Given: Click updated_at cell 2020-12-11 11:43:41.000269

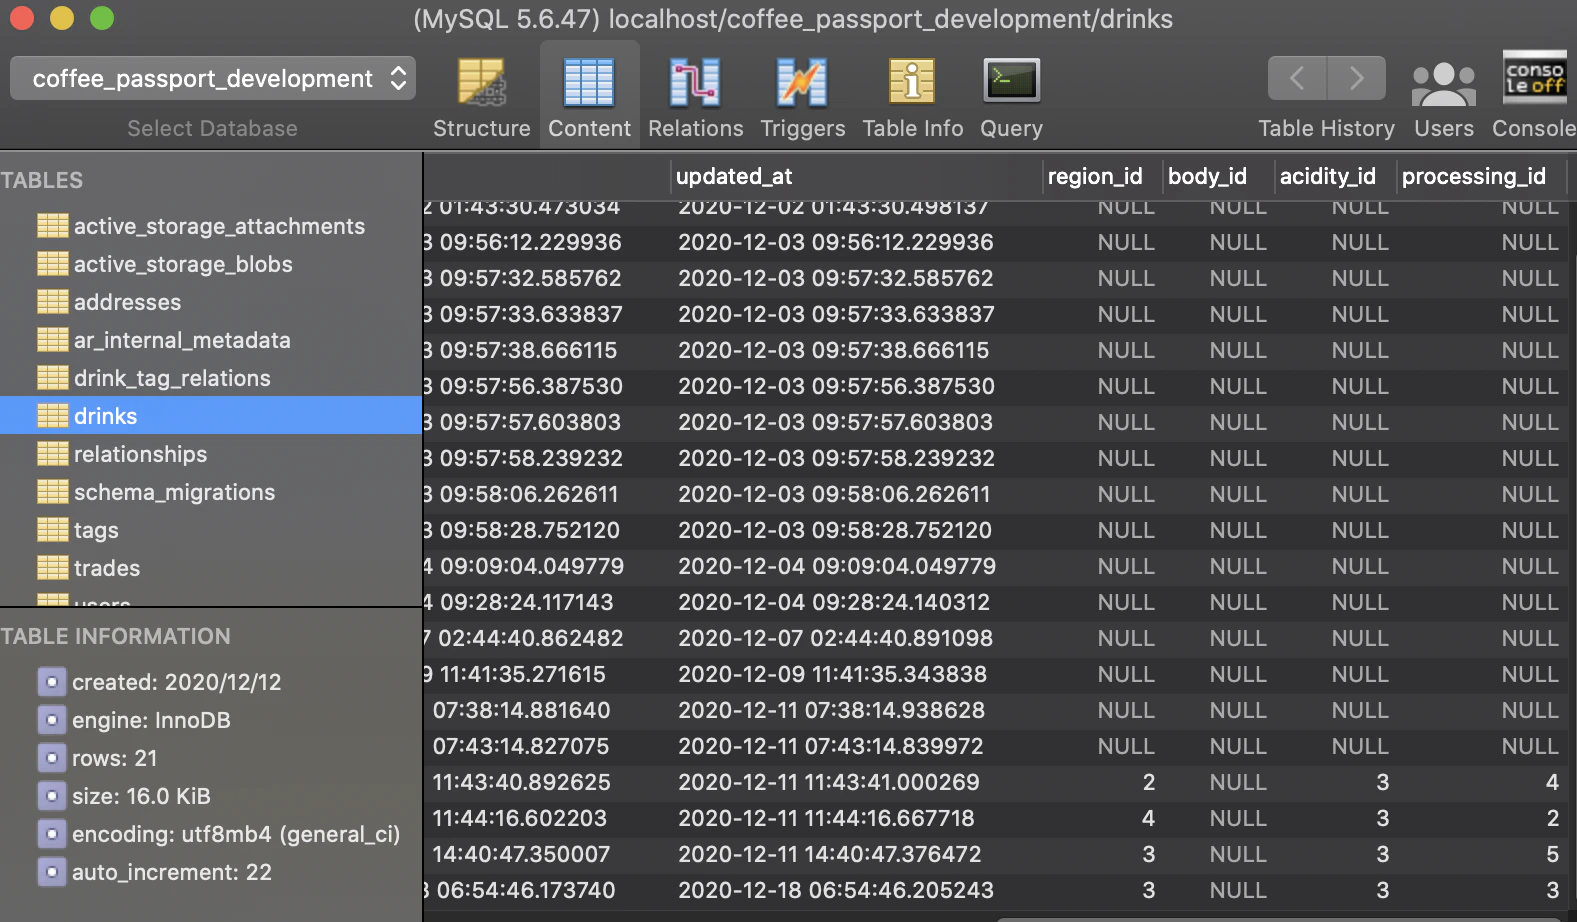Looking at the screenshot, I should [x=829, y=782].
